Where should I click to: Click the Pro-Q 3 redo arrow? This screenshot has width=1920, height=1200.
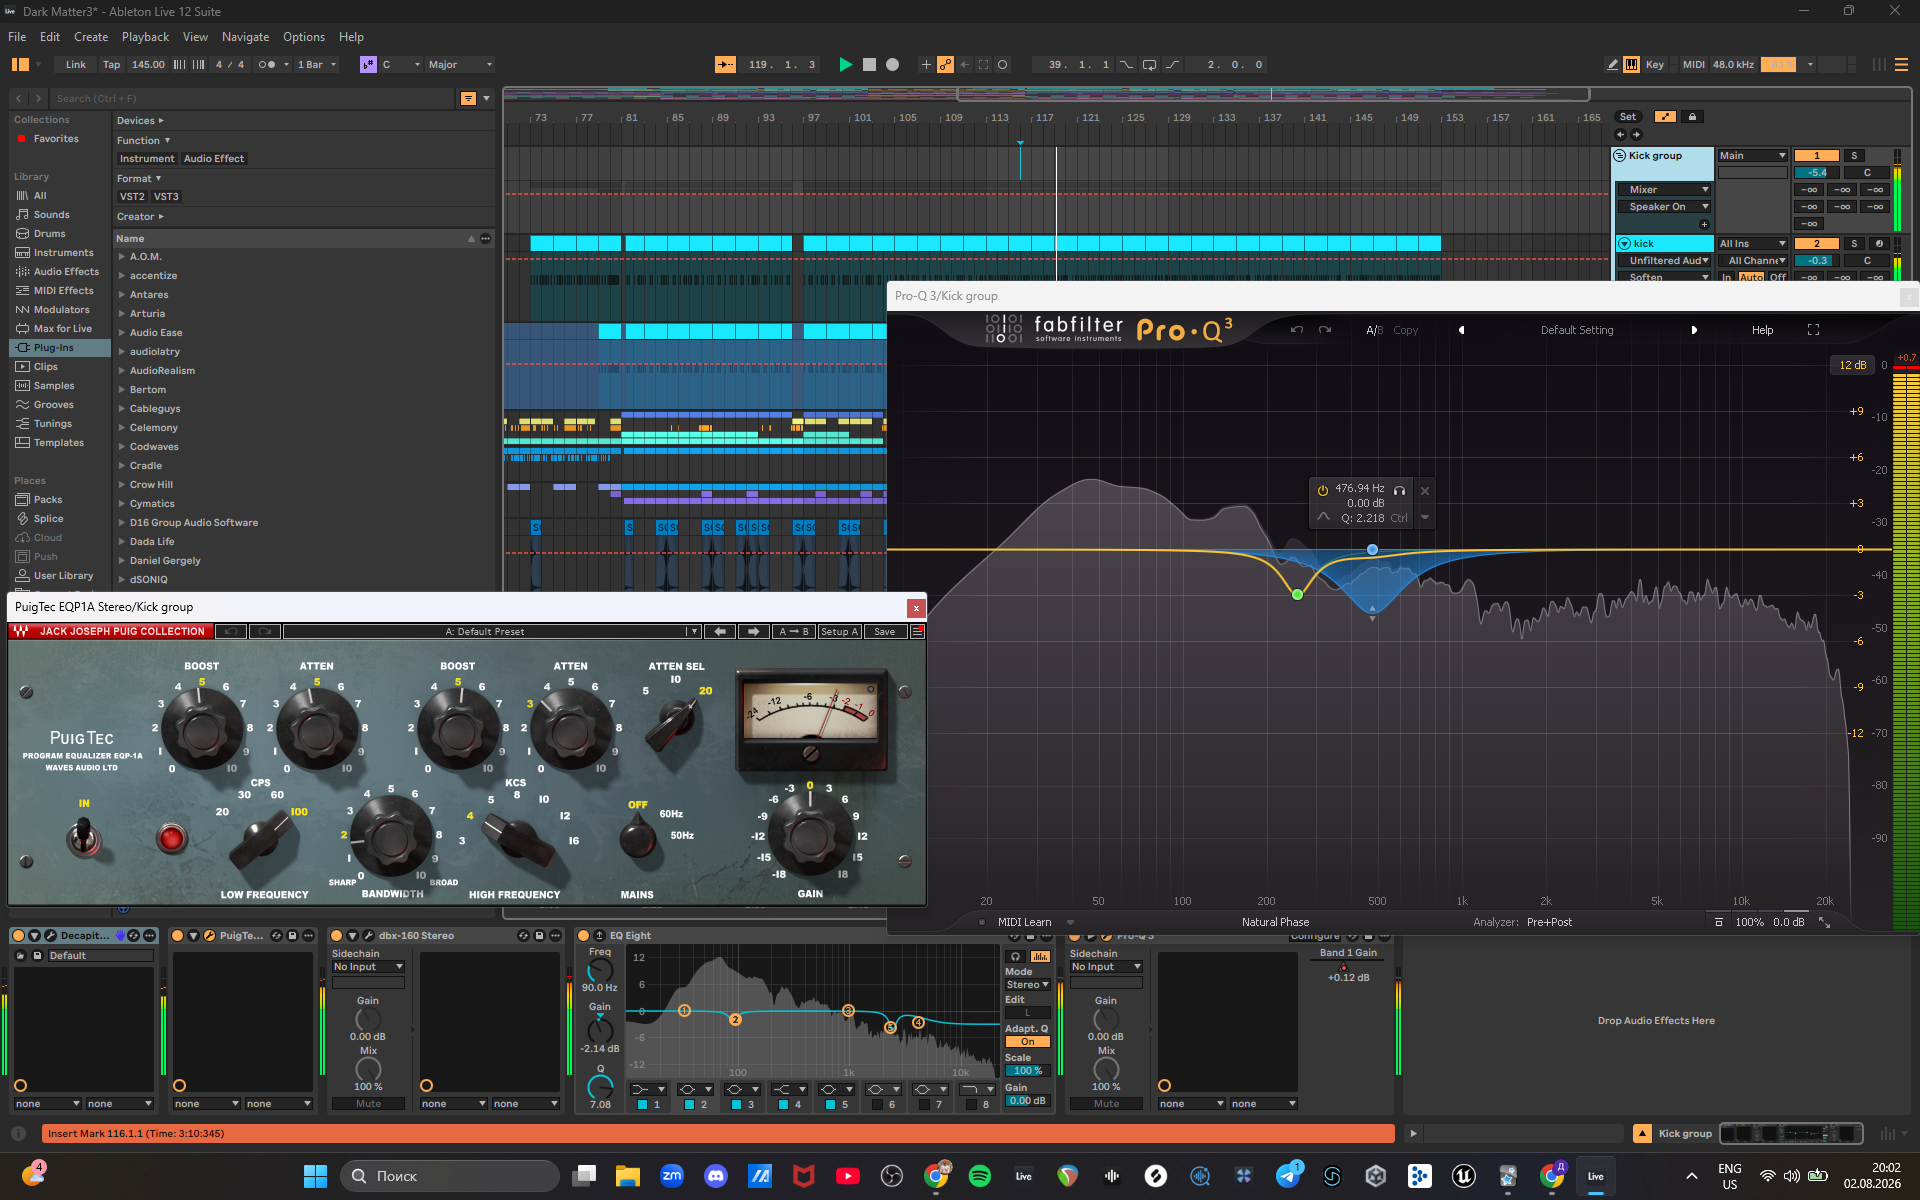[x=1325, y=330]
